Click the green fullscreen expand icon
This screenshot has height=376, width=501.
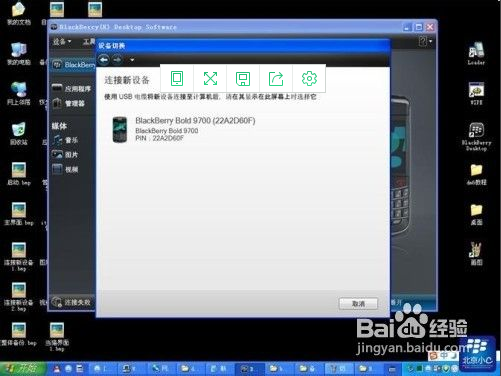point(210,79)
